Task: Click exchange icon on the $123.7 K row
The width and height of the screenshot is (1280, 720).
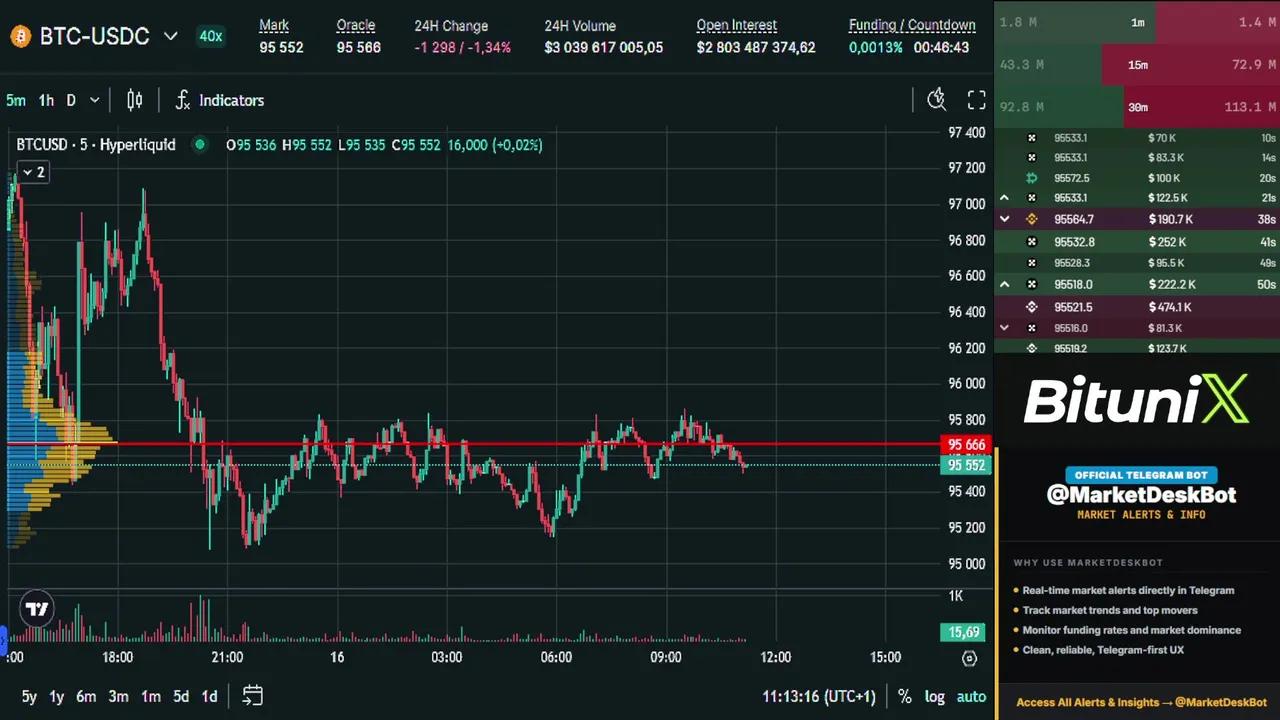Action: pyautogui.click(x=1032, y=348)
